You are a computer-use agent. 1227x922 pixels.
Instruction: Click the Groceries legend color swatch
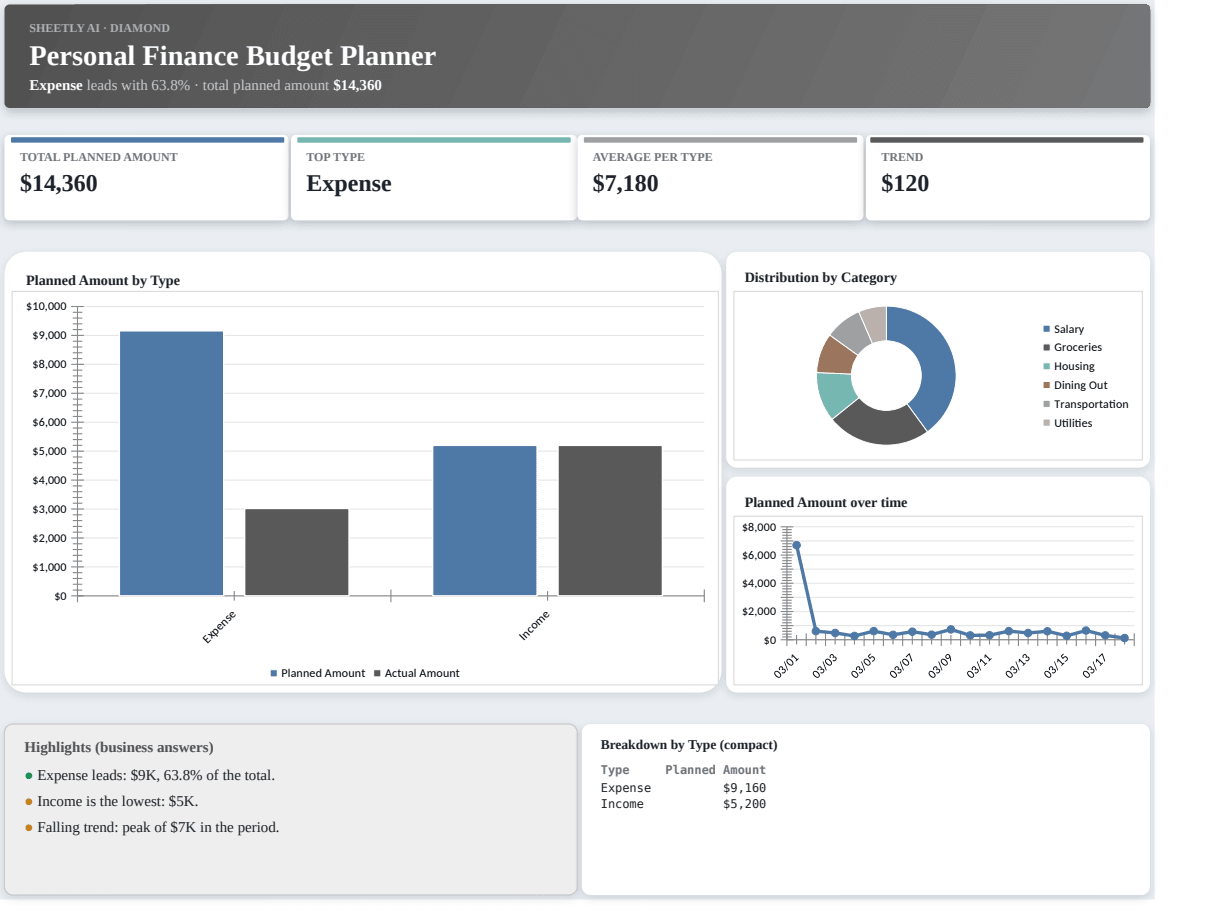[x=1047, y=347]
